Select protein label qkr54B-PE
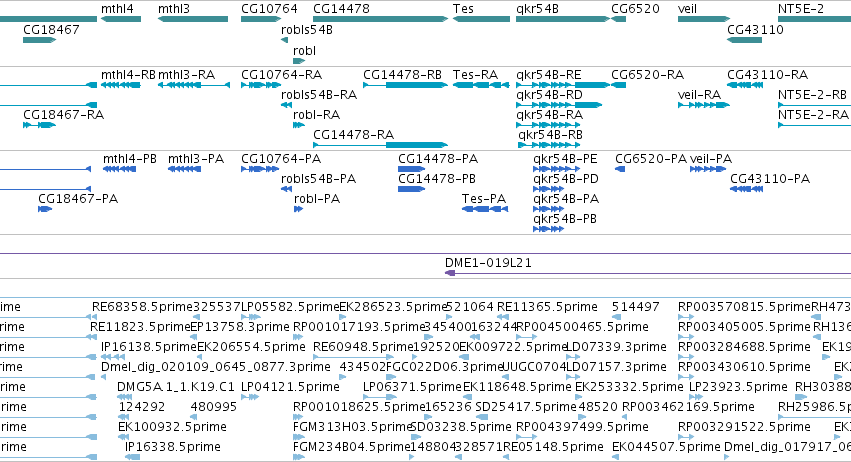851x462 pixels. (565, 159)
